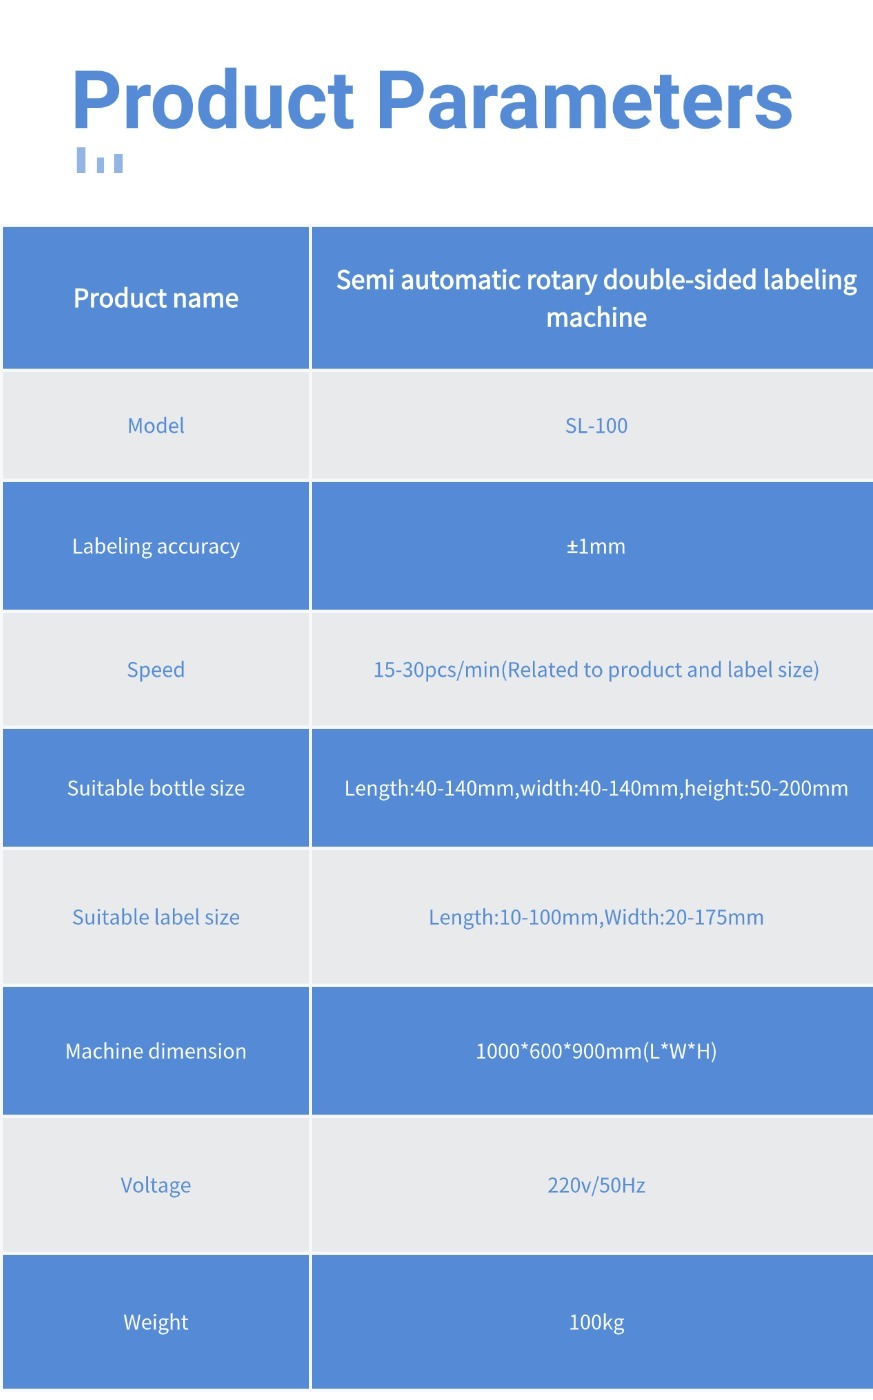Select the Speed label cell
This screenshot has height=1400, width=873.
point(156,669)
